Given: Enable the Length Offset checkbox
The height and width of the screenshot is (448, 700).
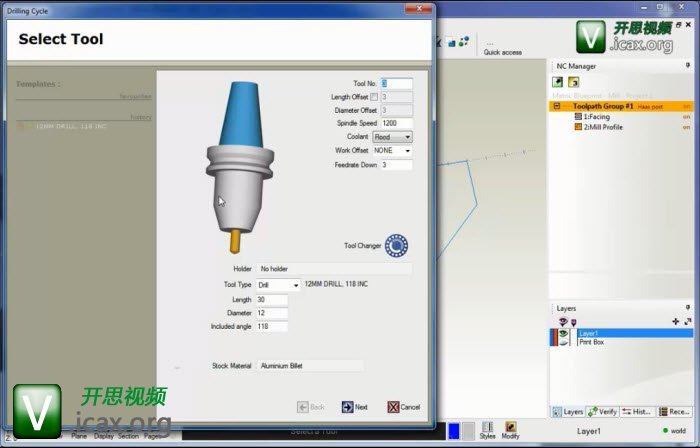Looking at the screenshot, I should click(374, 96).
